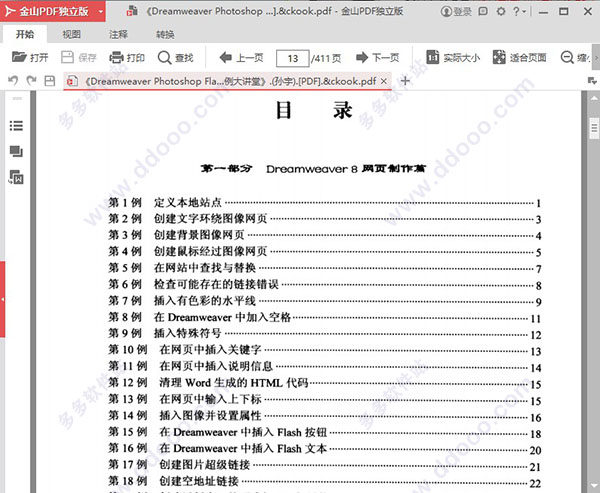This screenshot has width=600, height=493.
Task: Switch to the 视图 tab
Action: pyautogui.click(x=72, y=34)
